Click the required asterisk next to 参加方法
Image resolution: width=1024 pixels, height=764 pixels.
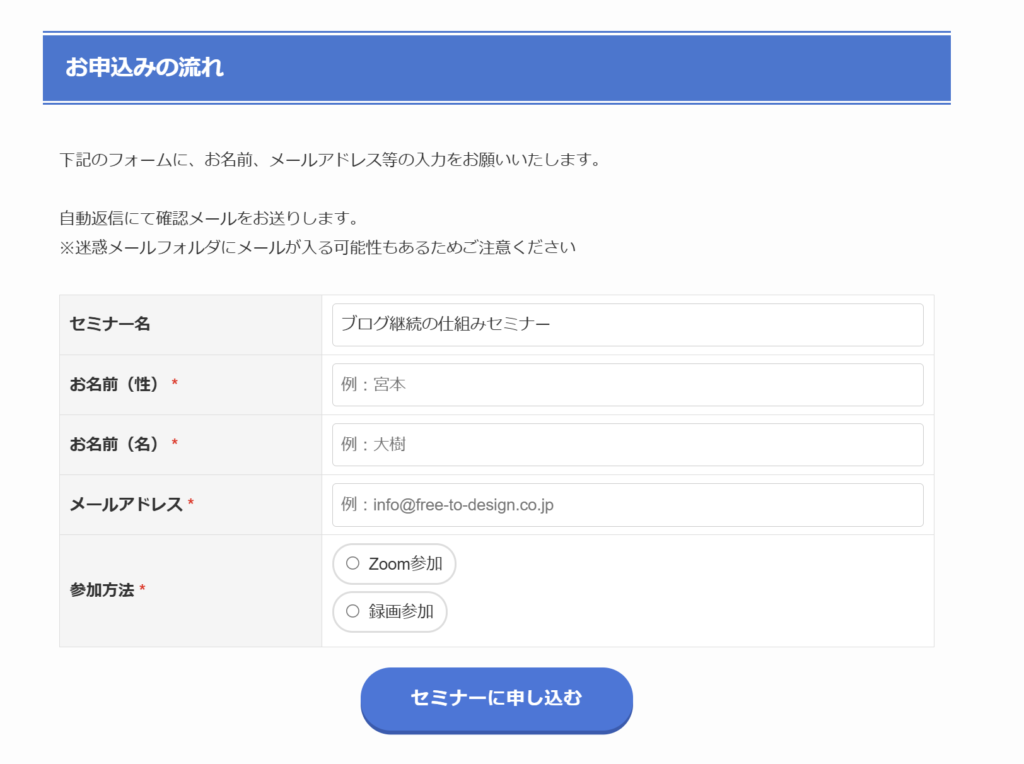point(142,590)
